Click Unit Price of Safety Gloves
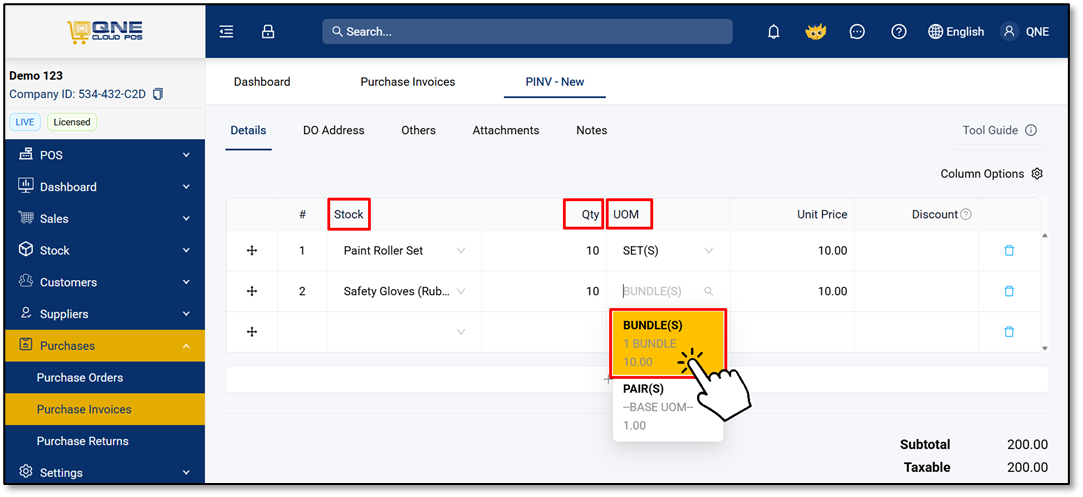 coord(792,291)
